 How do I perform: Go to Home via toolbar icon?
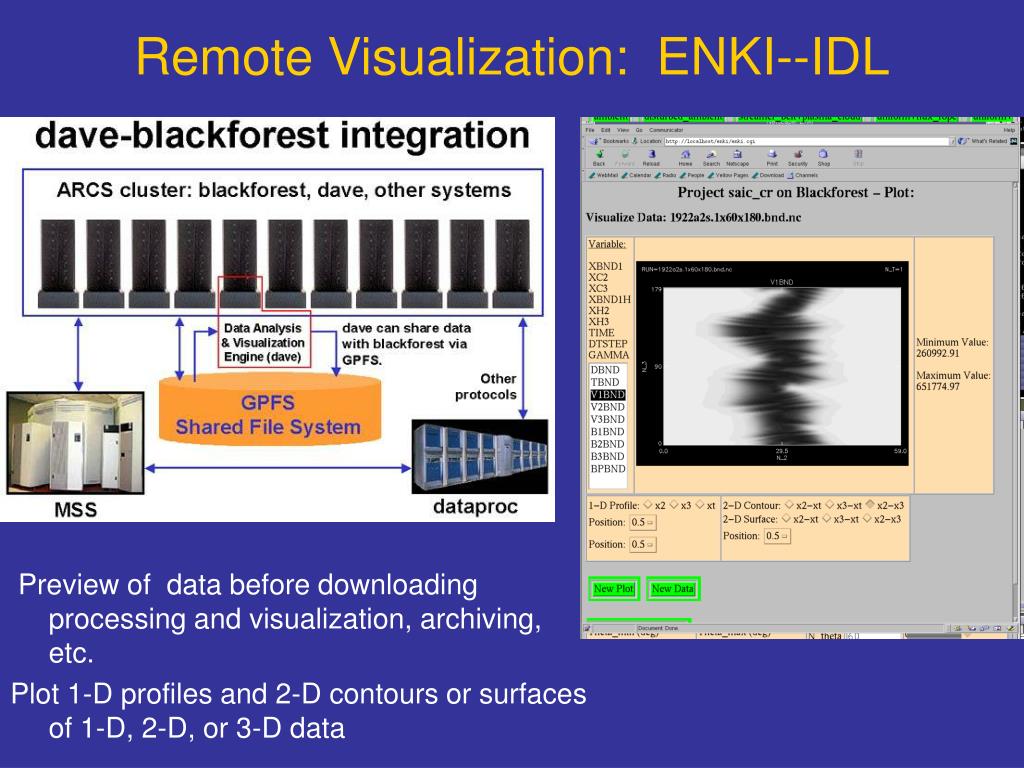coord(685,155)
